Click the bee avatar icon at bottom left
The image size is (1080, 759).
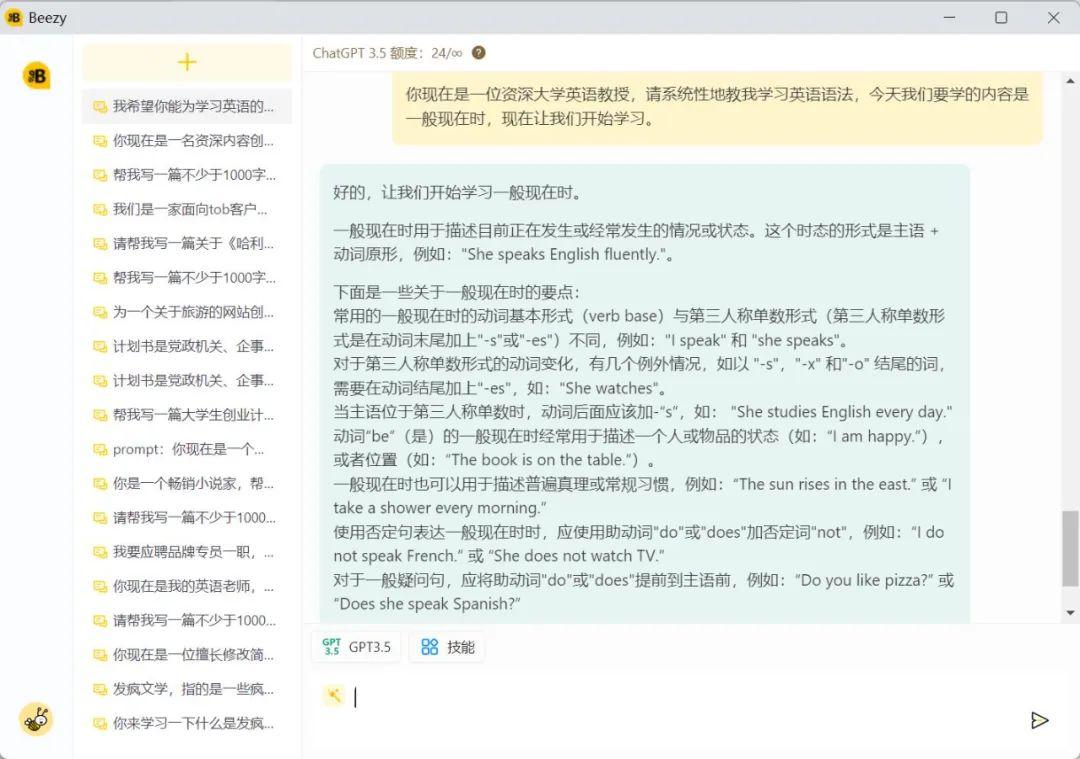37,719
